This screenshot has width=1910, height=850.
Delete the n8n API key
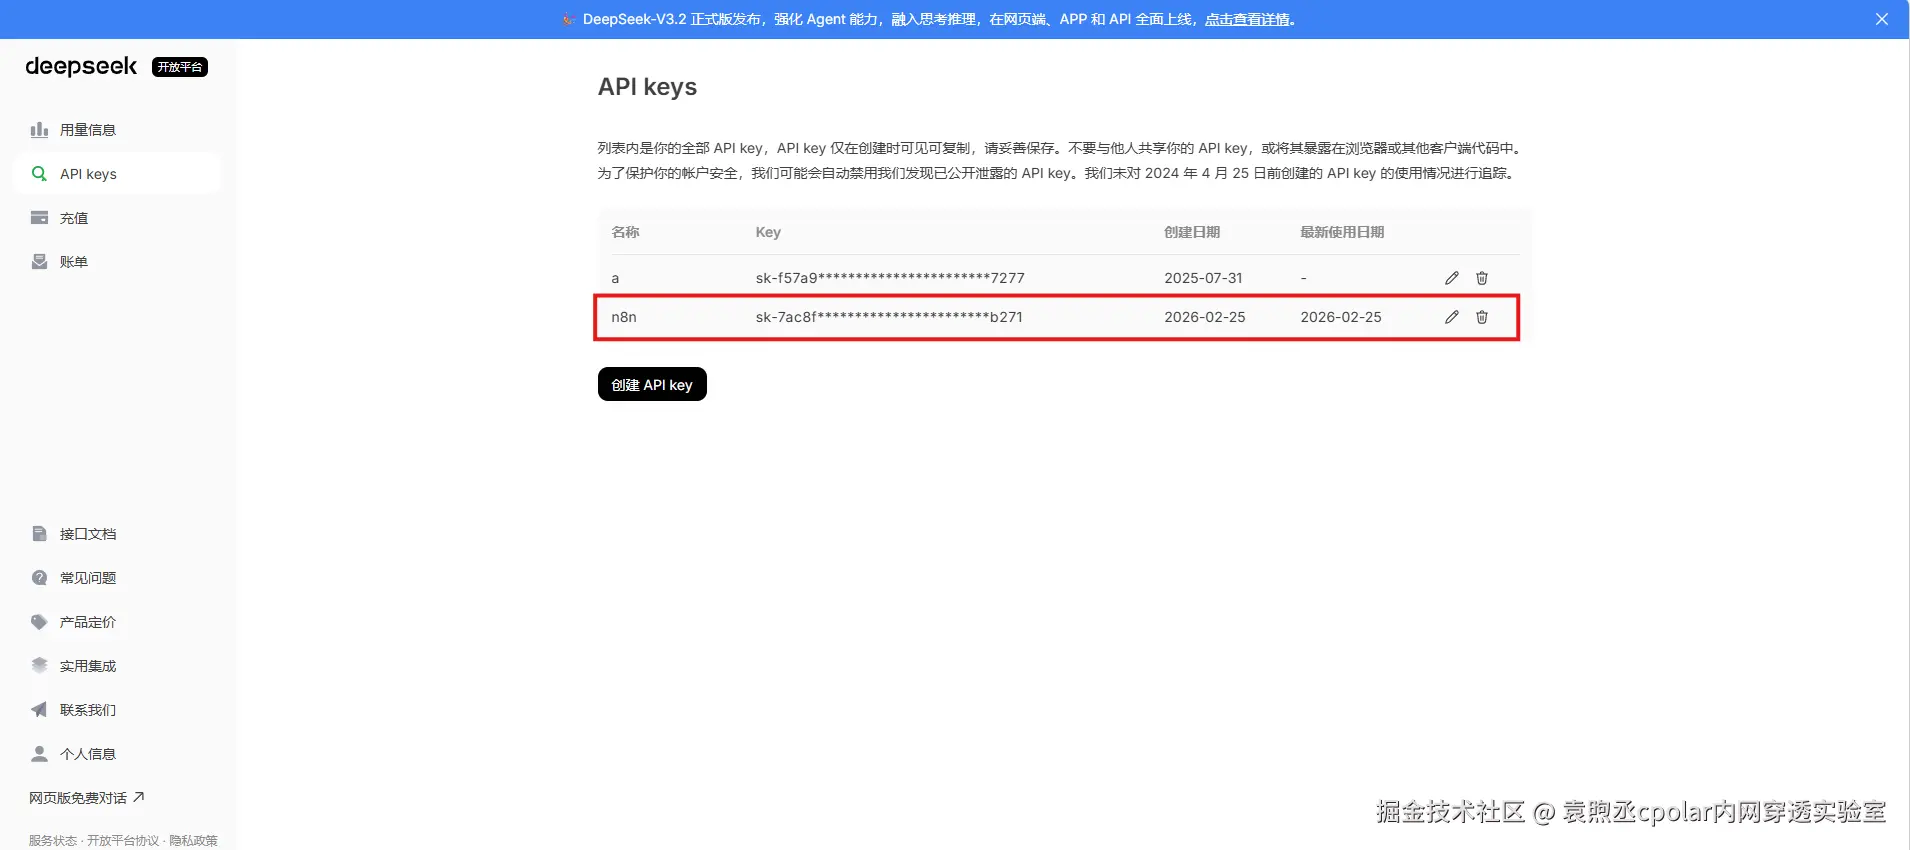(x=1482, y=317)
